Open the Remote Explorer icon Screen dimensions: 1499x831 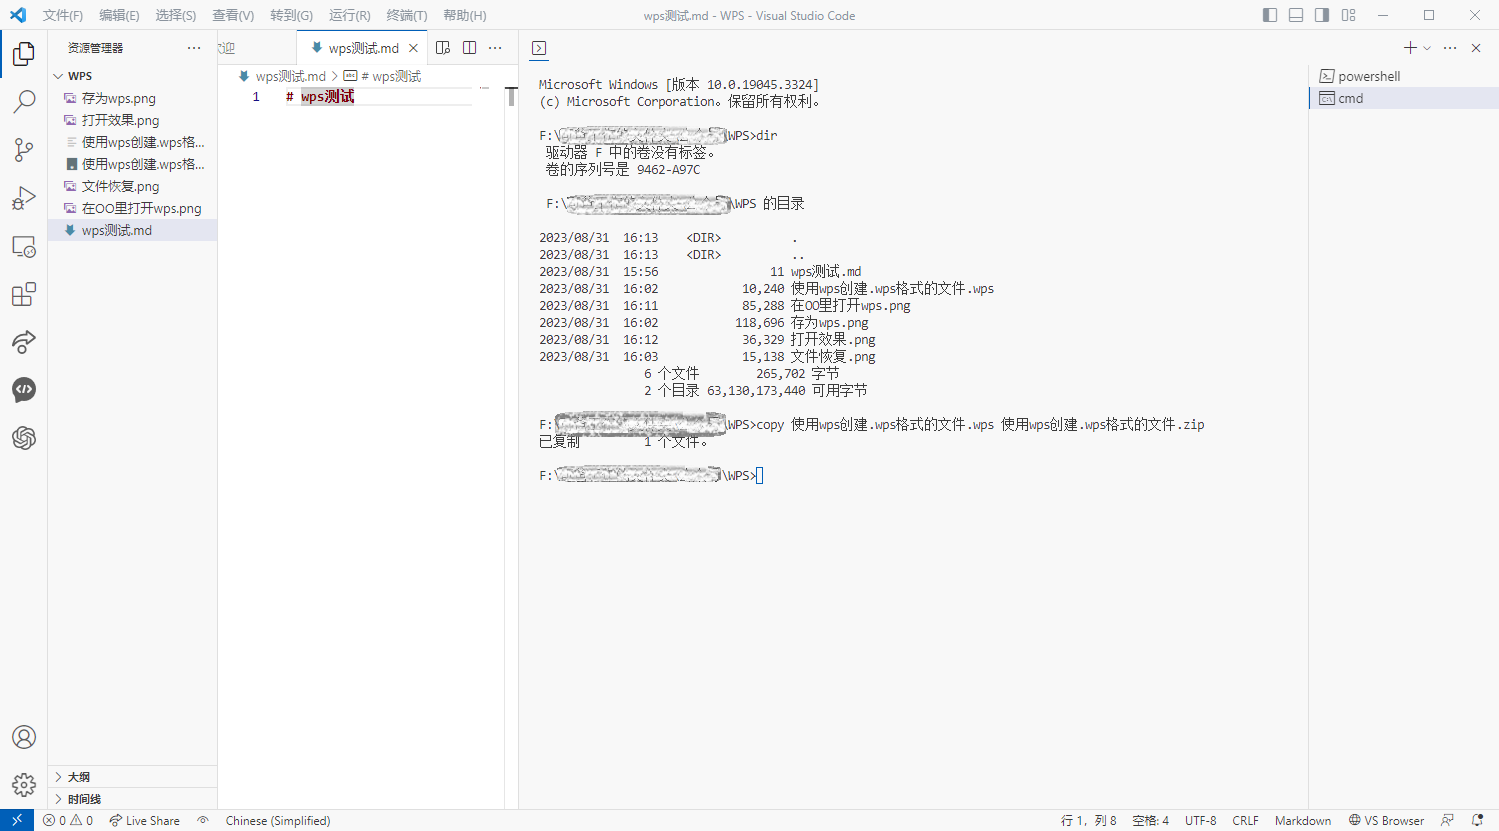coord(23,246)
